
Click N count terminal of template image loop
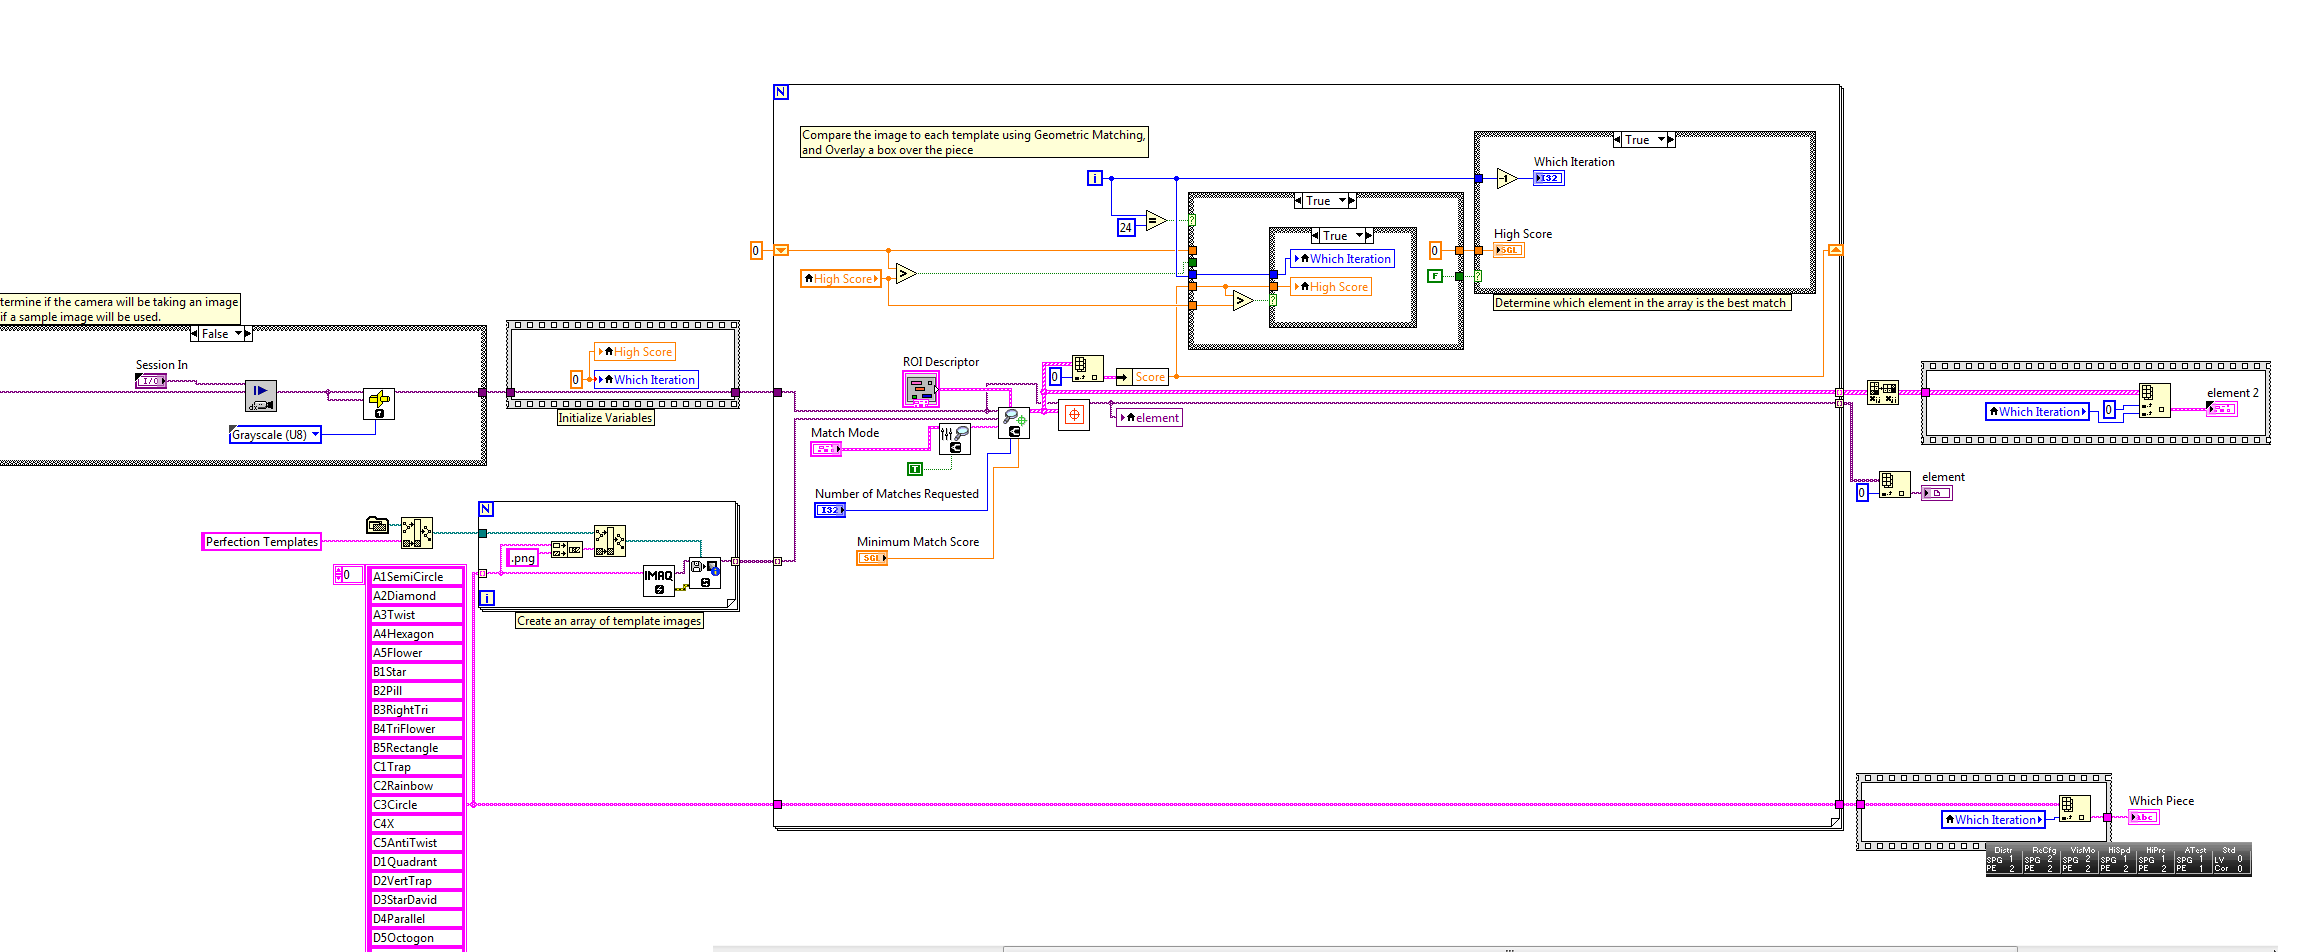coord(486,509)
